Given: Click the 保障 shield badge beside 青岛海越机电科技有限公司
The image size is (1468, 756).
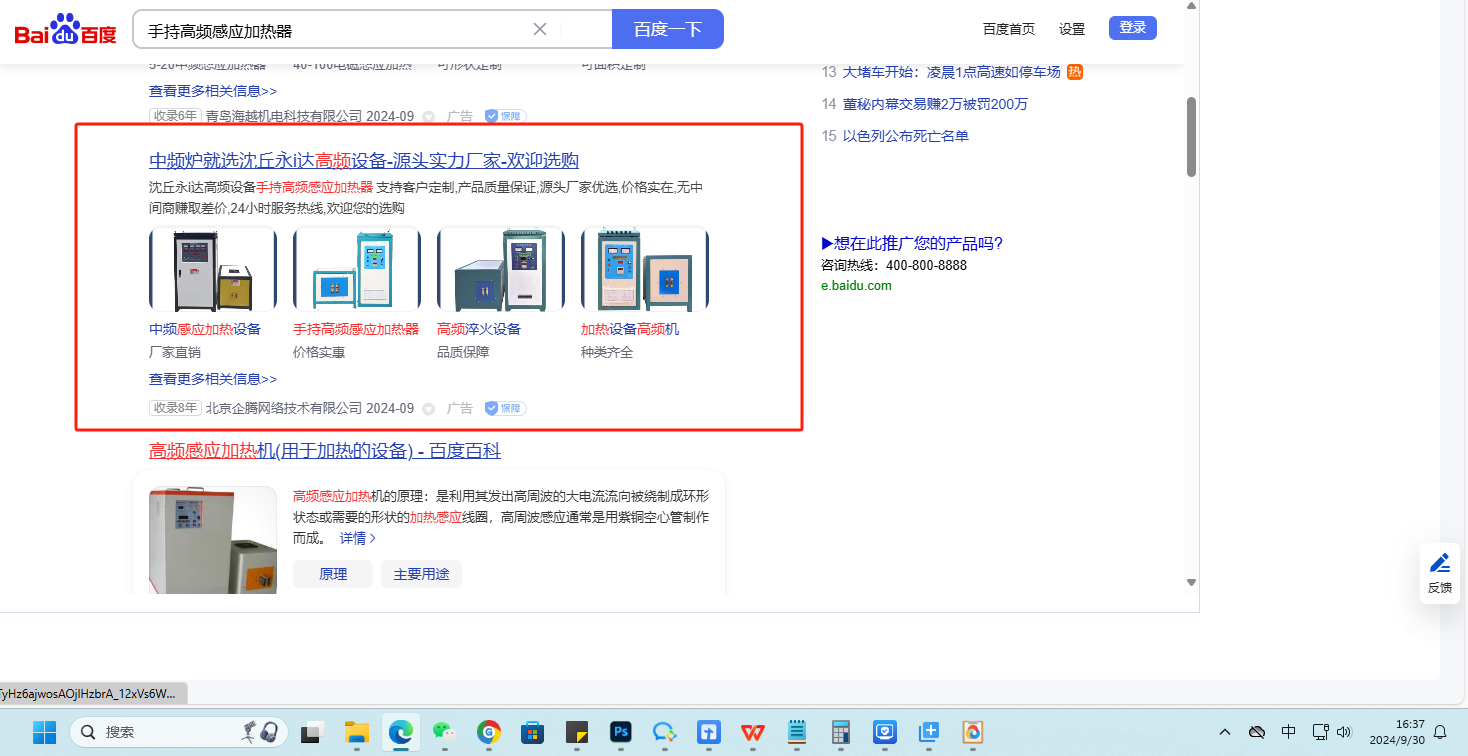Looking at the screenshot, I should [x=505, y=116].
